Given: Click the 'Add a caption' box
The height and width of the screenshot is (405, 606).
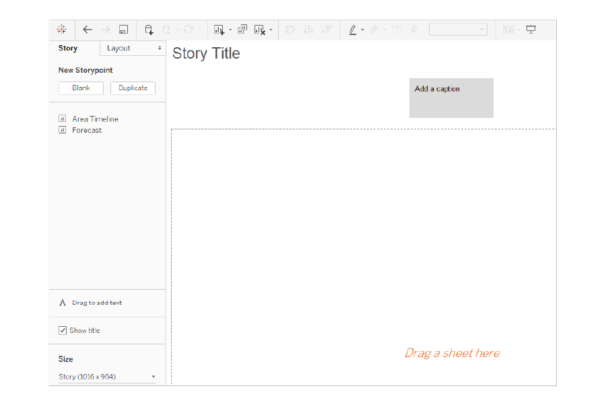Looking at the screenshot, I should pyautogui.click(x=450, y=97).
